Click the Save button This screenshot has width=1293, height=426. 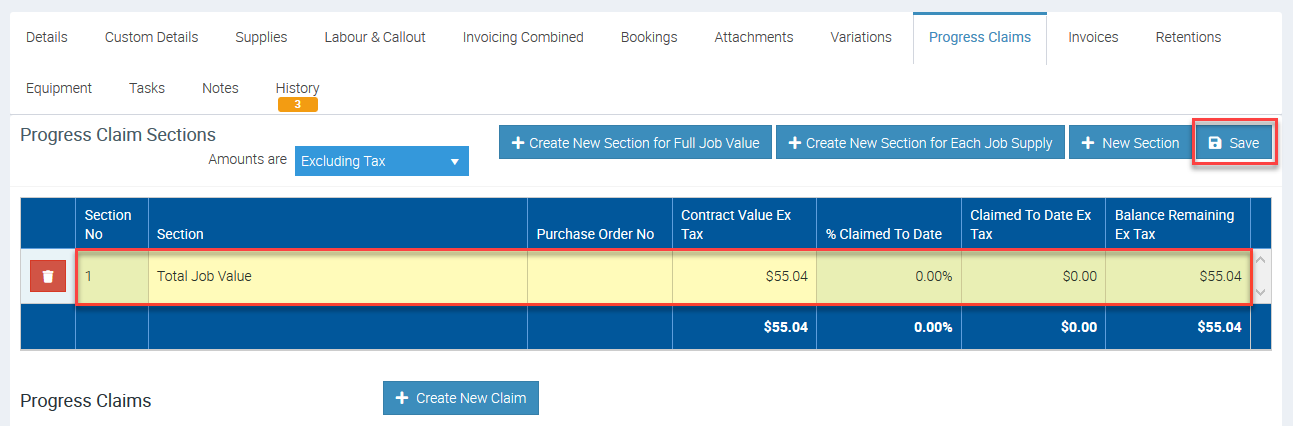(1233, 143)
